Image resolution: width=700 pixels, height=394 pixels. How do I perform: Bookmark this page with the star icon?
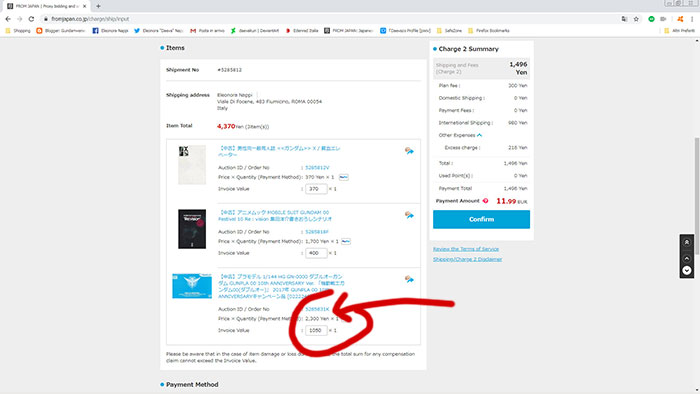[636, 19]
